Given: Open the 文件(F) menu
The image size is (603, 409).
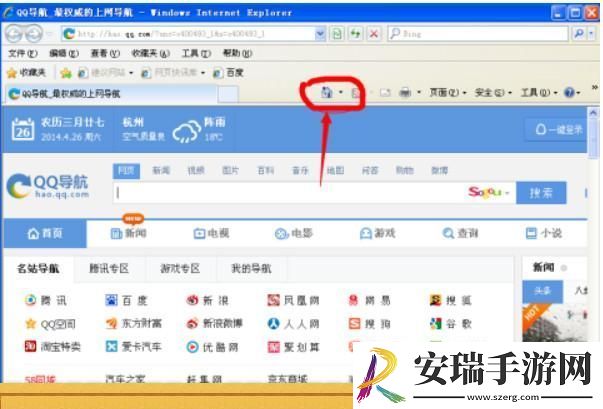Looking at the screenshot, I should (x=23, y=53).
